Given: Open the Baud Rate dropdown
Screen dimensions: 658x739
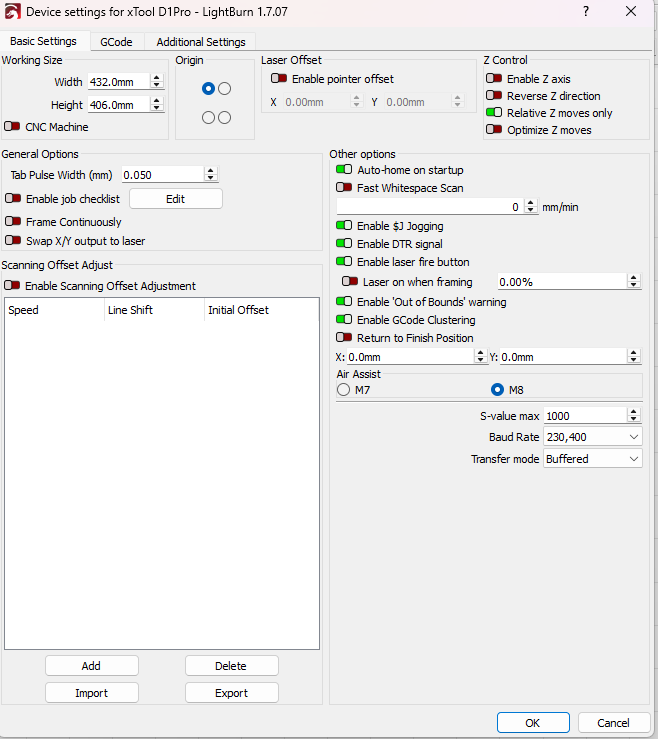Looking at the screenshot, I should pos(593,437).
